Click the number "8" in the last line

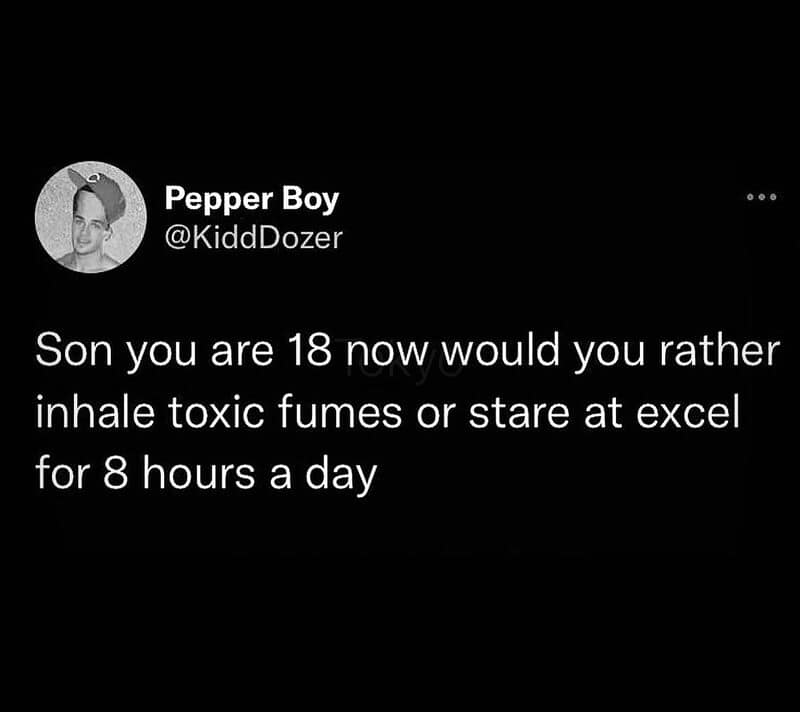coord(113,469)
